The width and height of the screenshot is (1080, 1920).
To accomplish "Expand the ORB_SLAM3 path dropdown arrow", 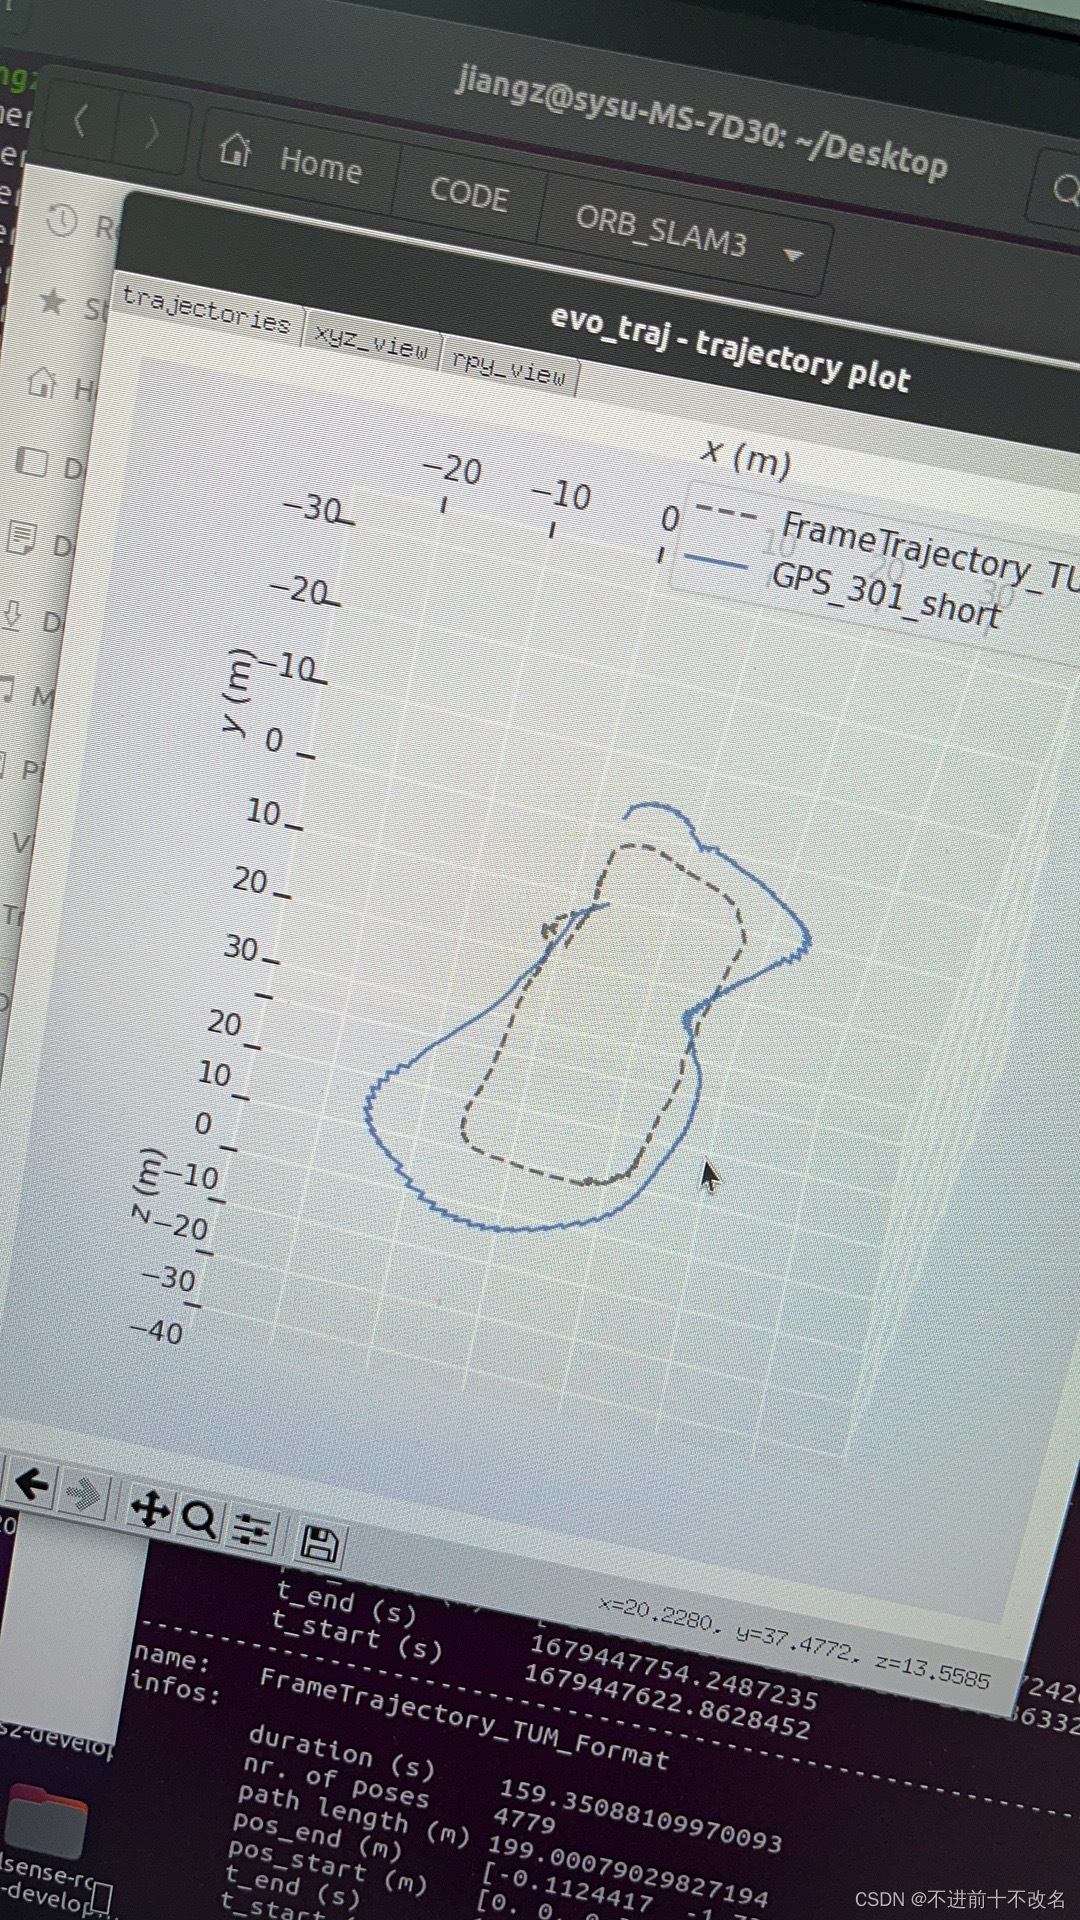I will click(x=794, y=256).
